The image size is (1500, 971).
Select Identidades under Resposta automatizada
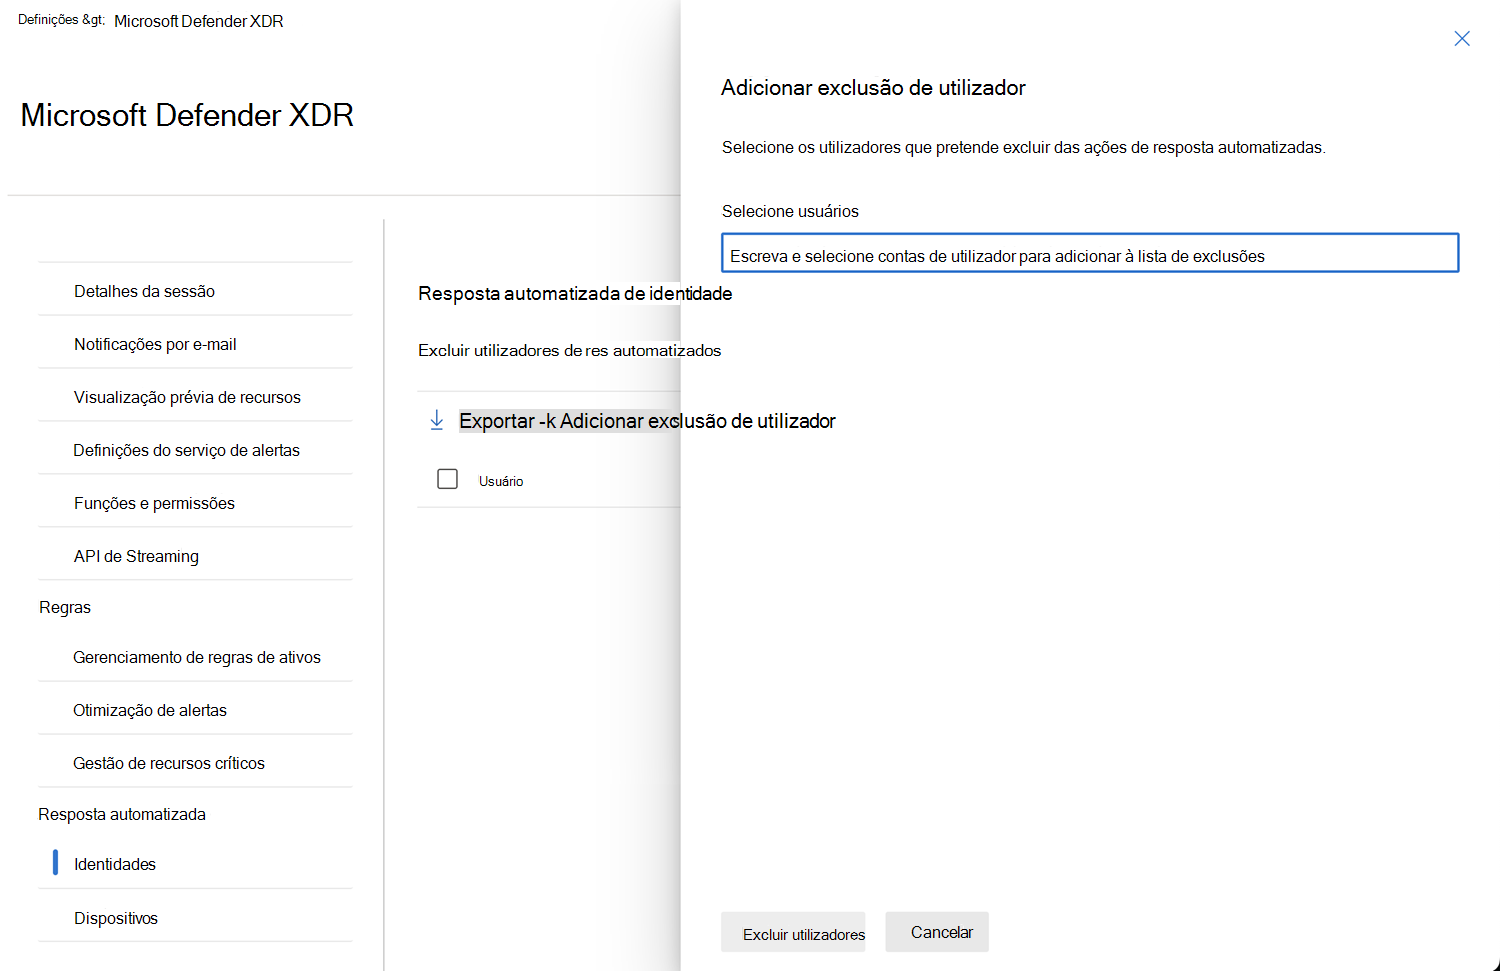click(x=115, y=864)
